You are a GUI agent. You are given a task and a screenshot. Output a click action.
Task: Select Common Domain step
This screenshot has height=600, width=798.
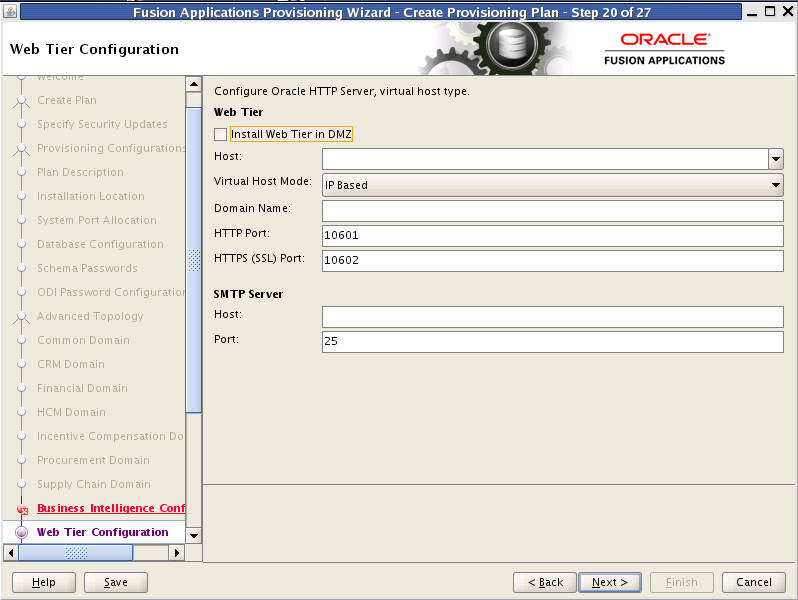83,340
